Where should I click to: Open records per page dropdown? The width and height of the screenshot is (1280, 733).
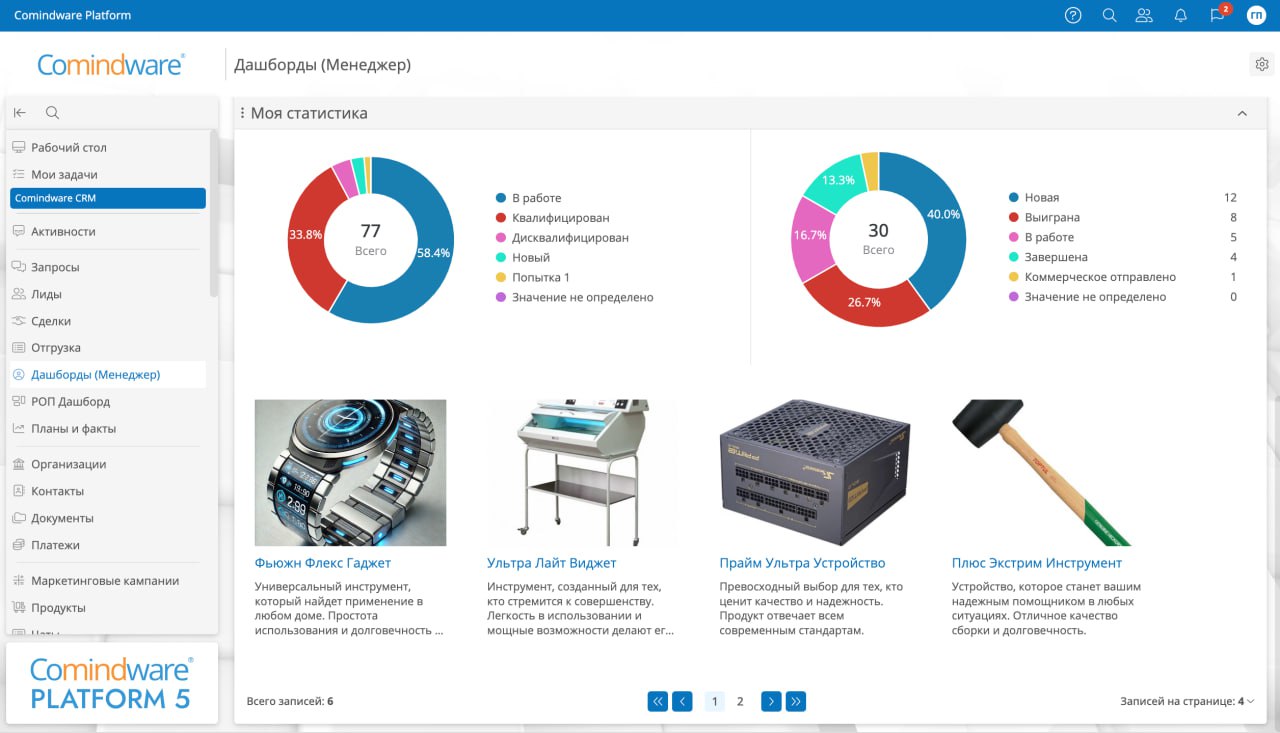point(1187,701)
